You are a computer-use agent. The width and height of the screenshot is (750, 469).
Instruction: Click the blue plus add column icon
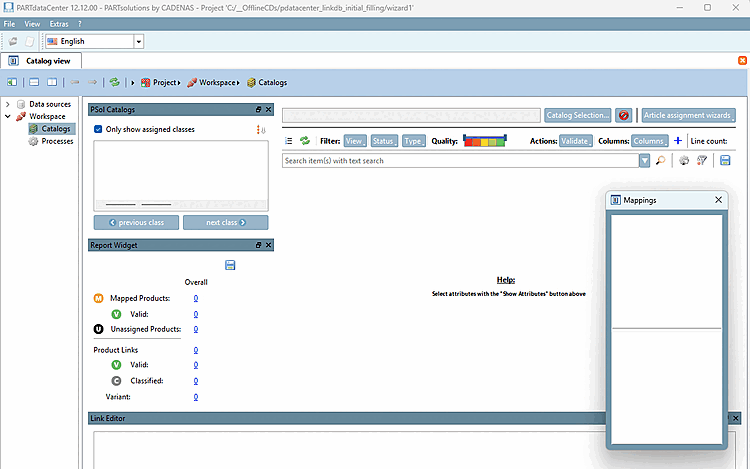coord(678,141)
